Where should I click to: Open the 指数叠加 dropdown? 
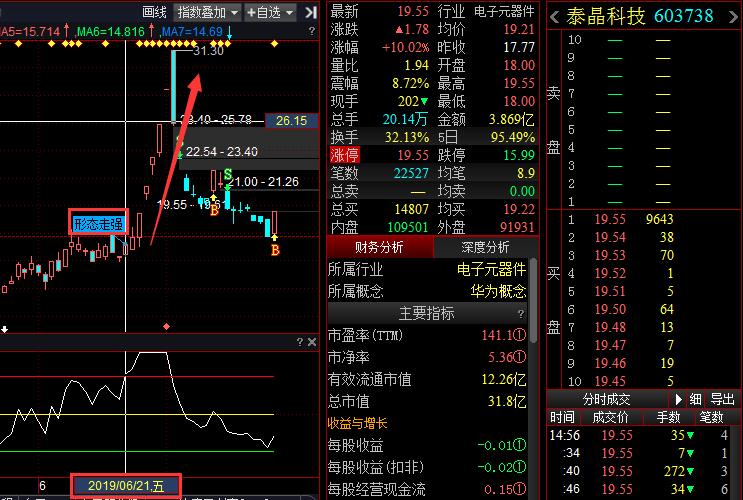[208, 12]
